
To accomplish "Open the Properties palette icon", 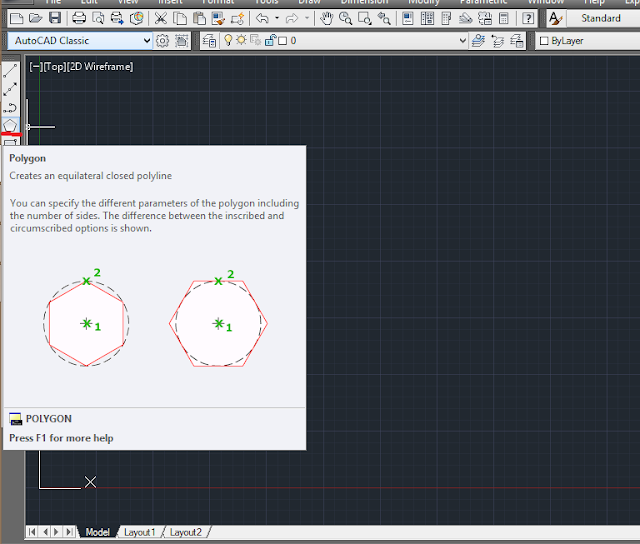I will pos(407,18).
